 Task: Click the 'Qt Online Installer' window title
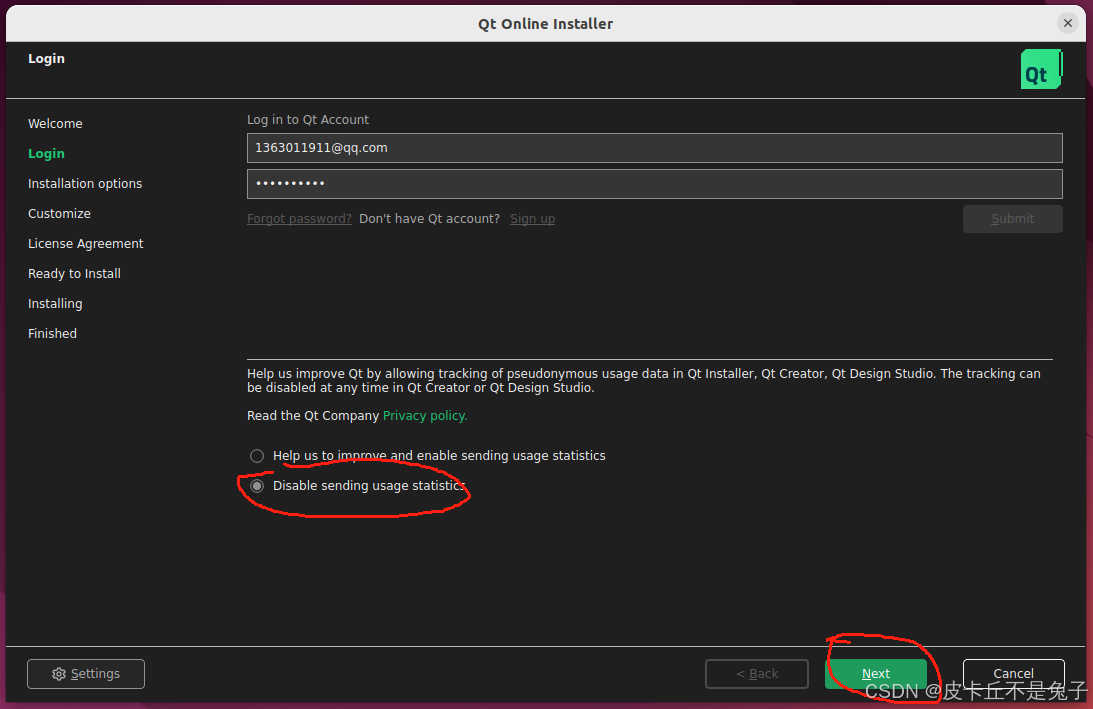pyautogui.click(x=545, y=24)
